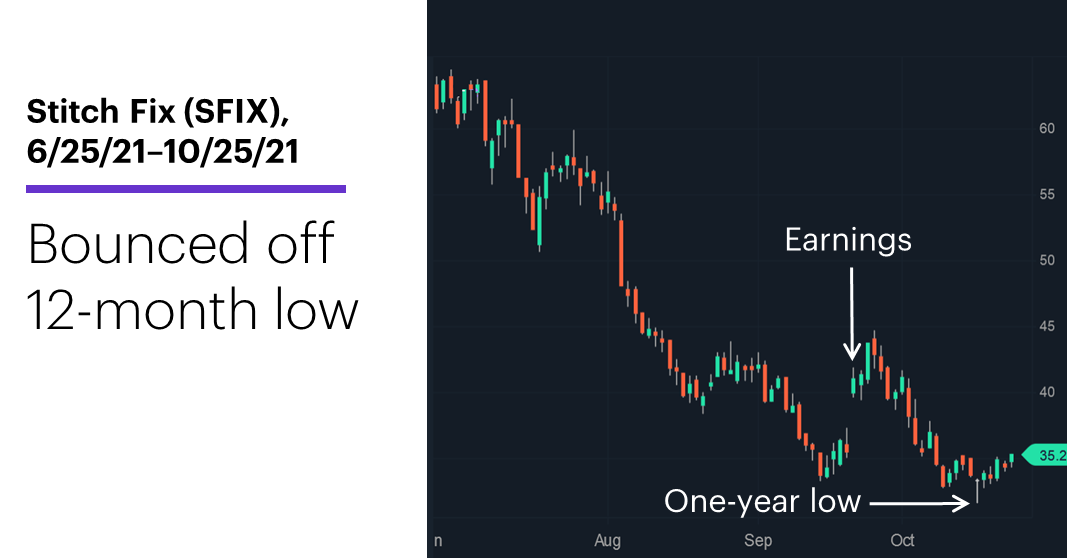This screenshot has width=1067, height=558.
Task: Click the 55 price axis label
Action: click(1047, 194)
